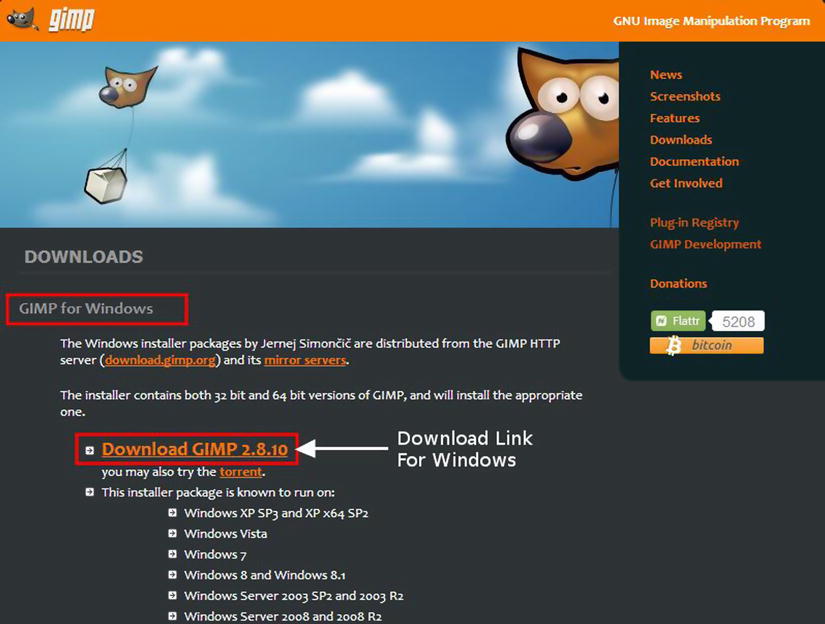Open the download.gimp.org link

[x=160, y=360]
